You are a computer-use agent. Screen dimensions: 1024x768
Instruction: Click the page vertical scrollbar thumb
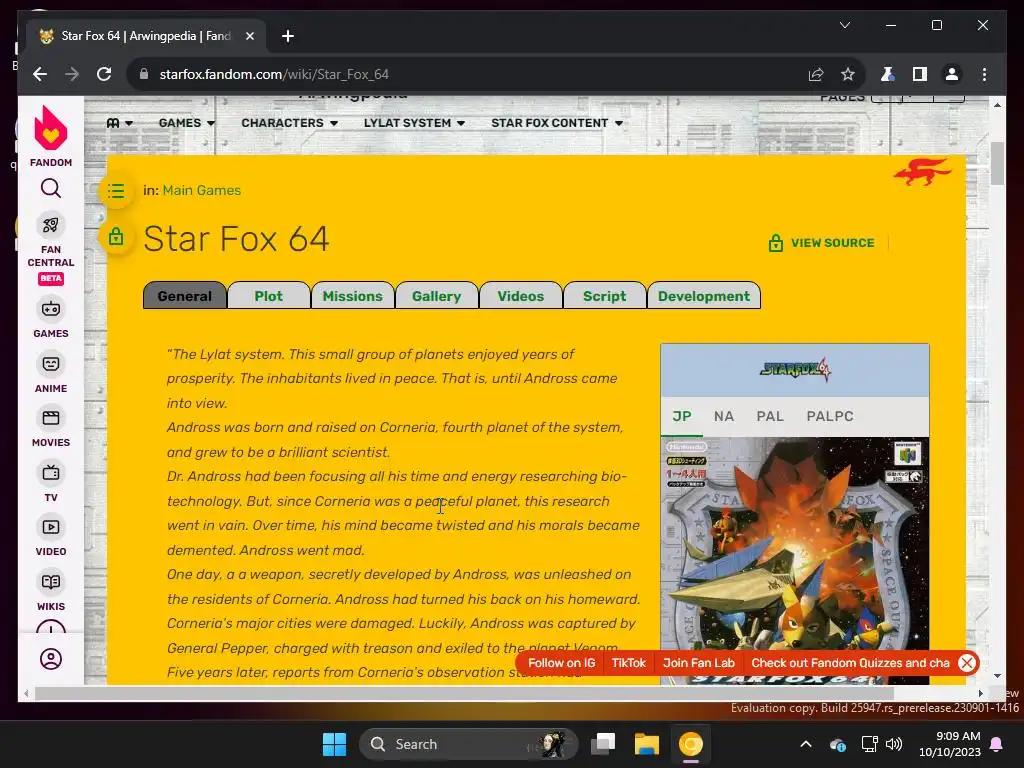997,163
